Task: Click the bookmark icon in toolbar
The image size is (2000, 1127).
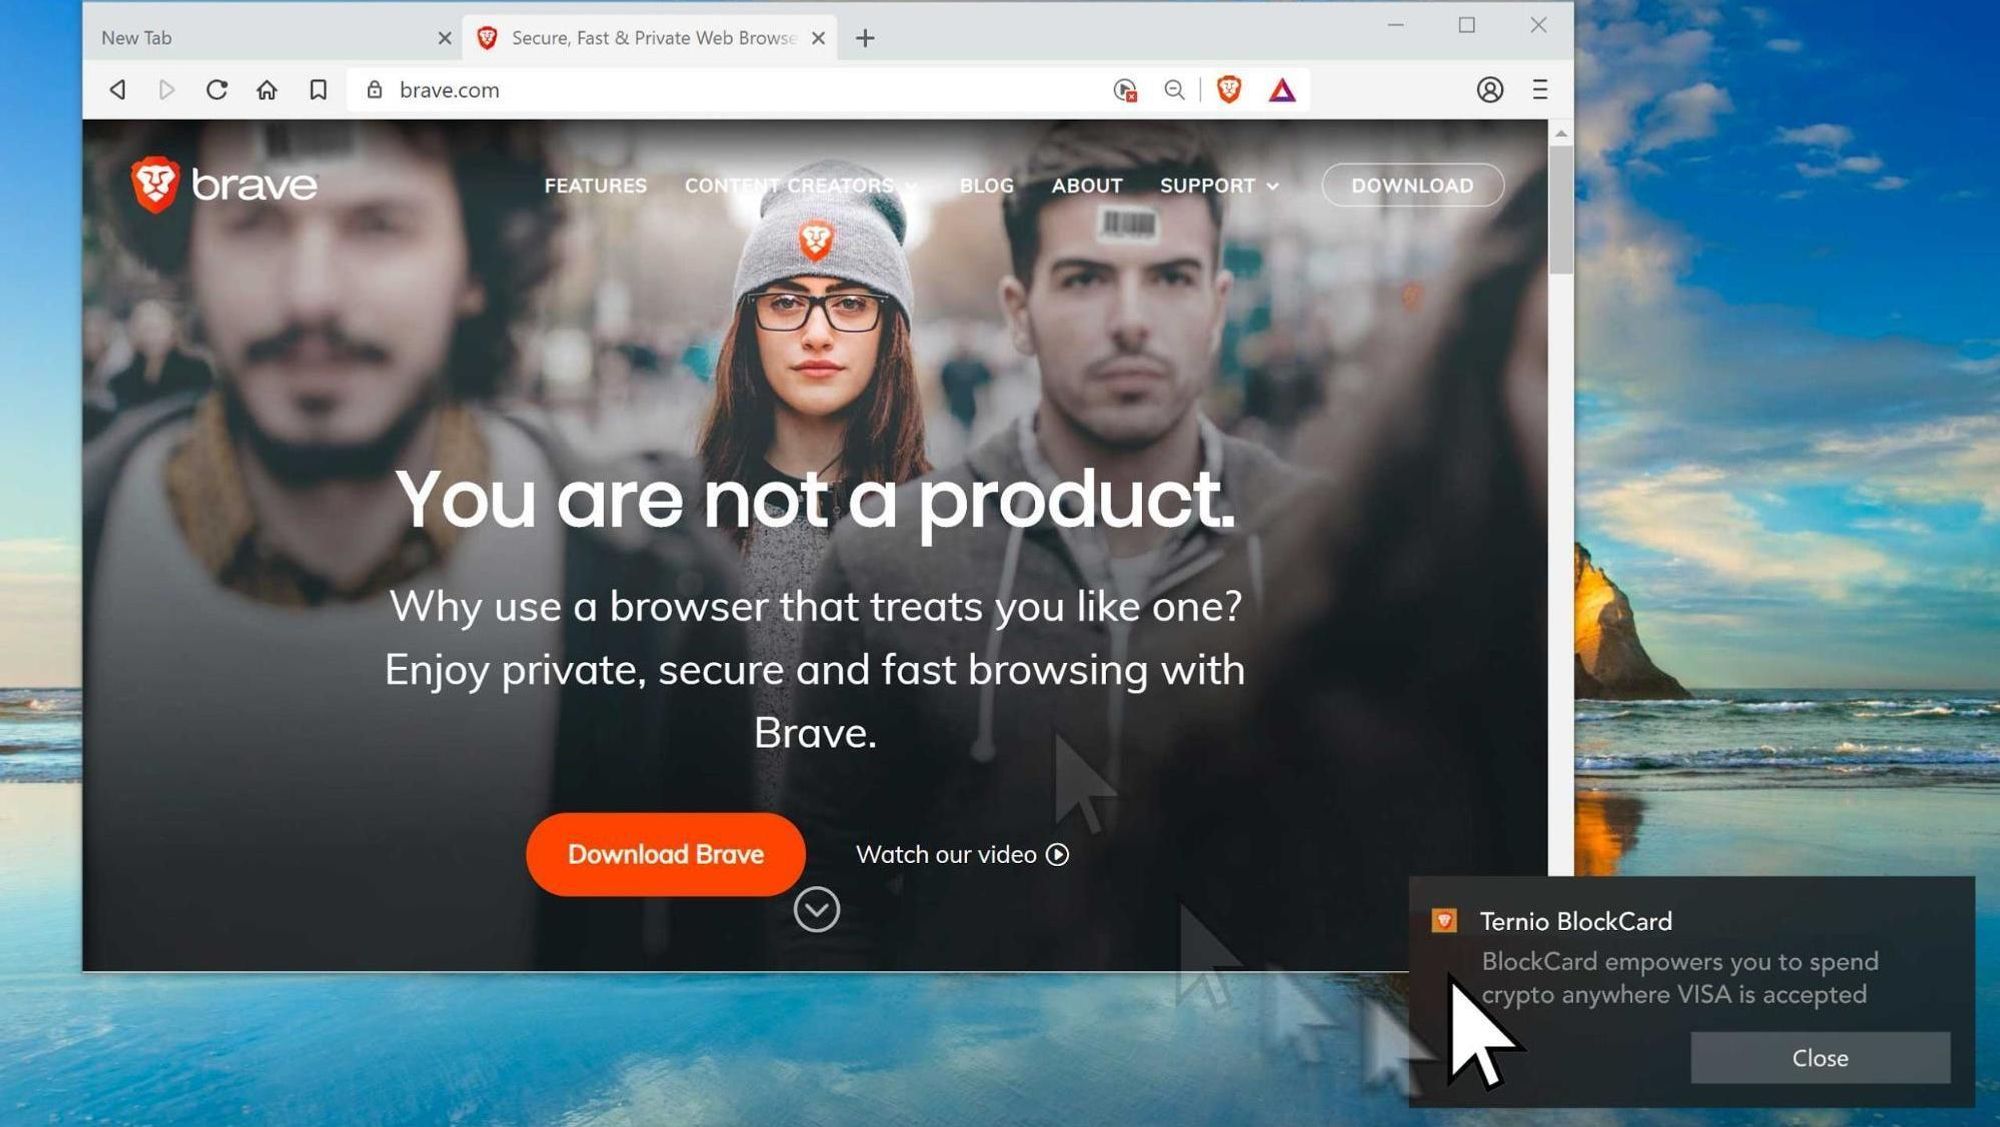Action: click(315, 88)
